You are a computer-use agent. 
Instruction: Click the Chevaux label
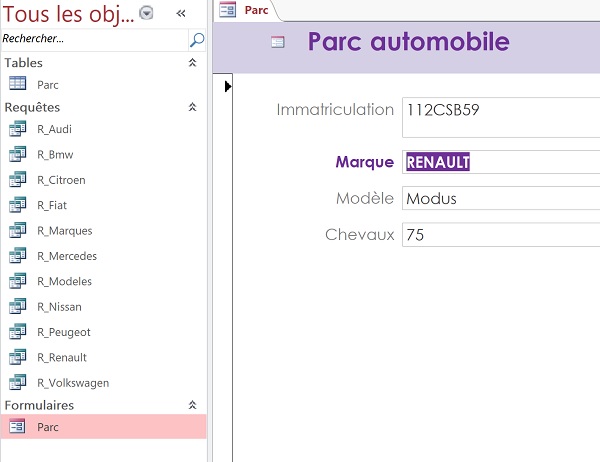pos(360,235)
